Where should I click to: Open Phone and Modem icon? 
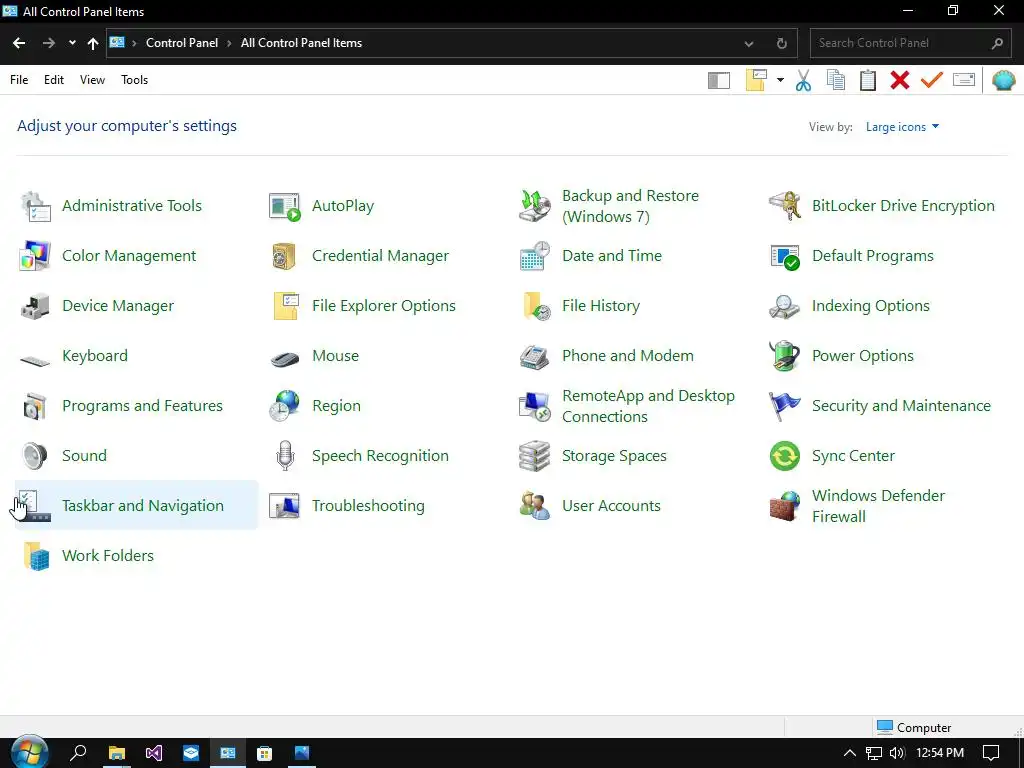535,357
